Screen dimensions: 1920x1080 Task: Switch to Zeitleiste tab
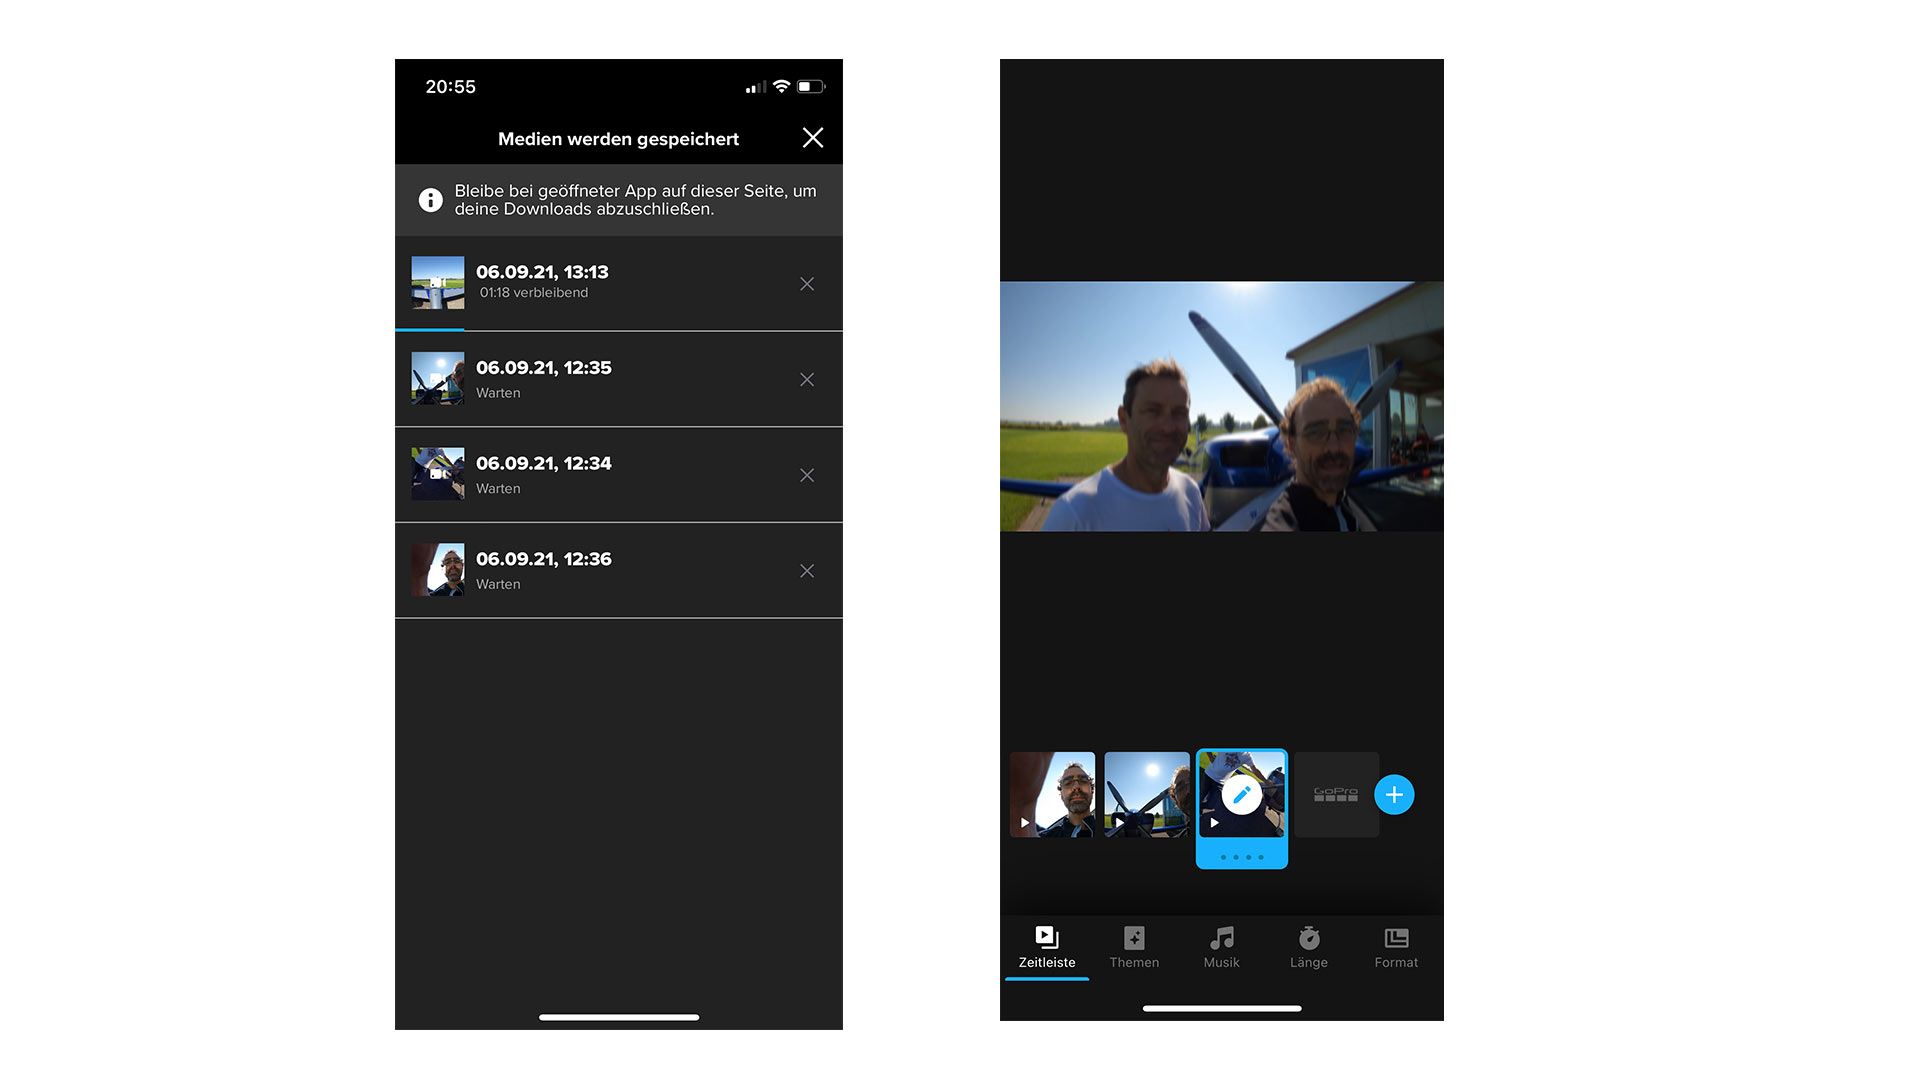click(x=1047, y=947)
